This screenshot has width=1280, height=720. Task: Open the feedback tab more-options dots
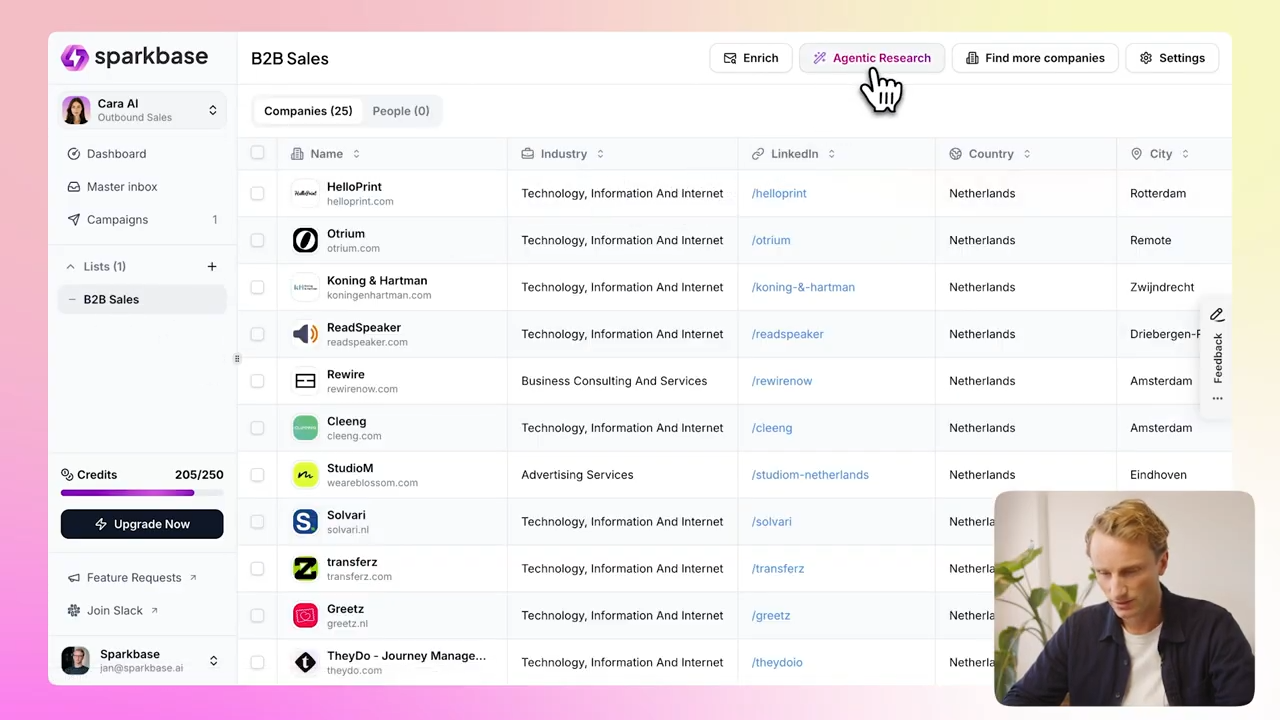1217,399
